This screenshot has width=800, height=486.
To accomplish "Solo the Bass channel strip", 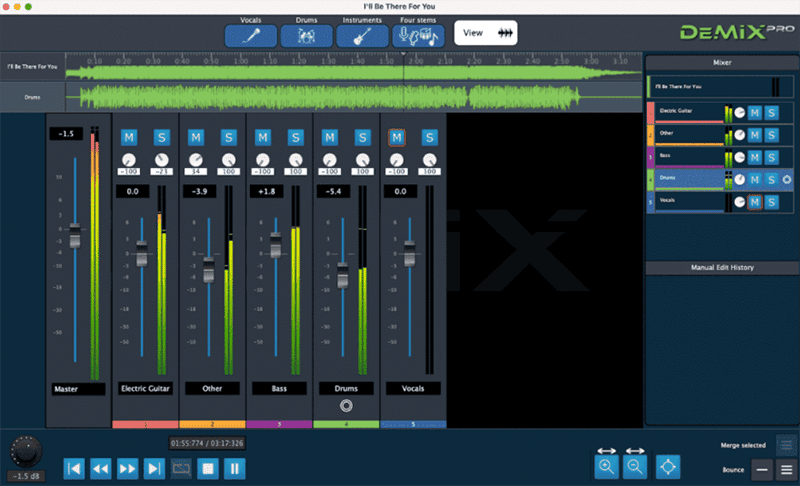I will tap(295, 137).
